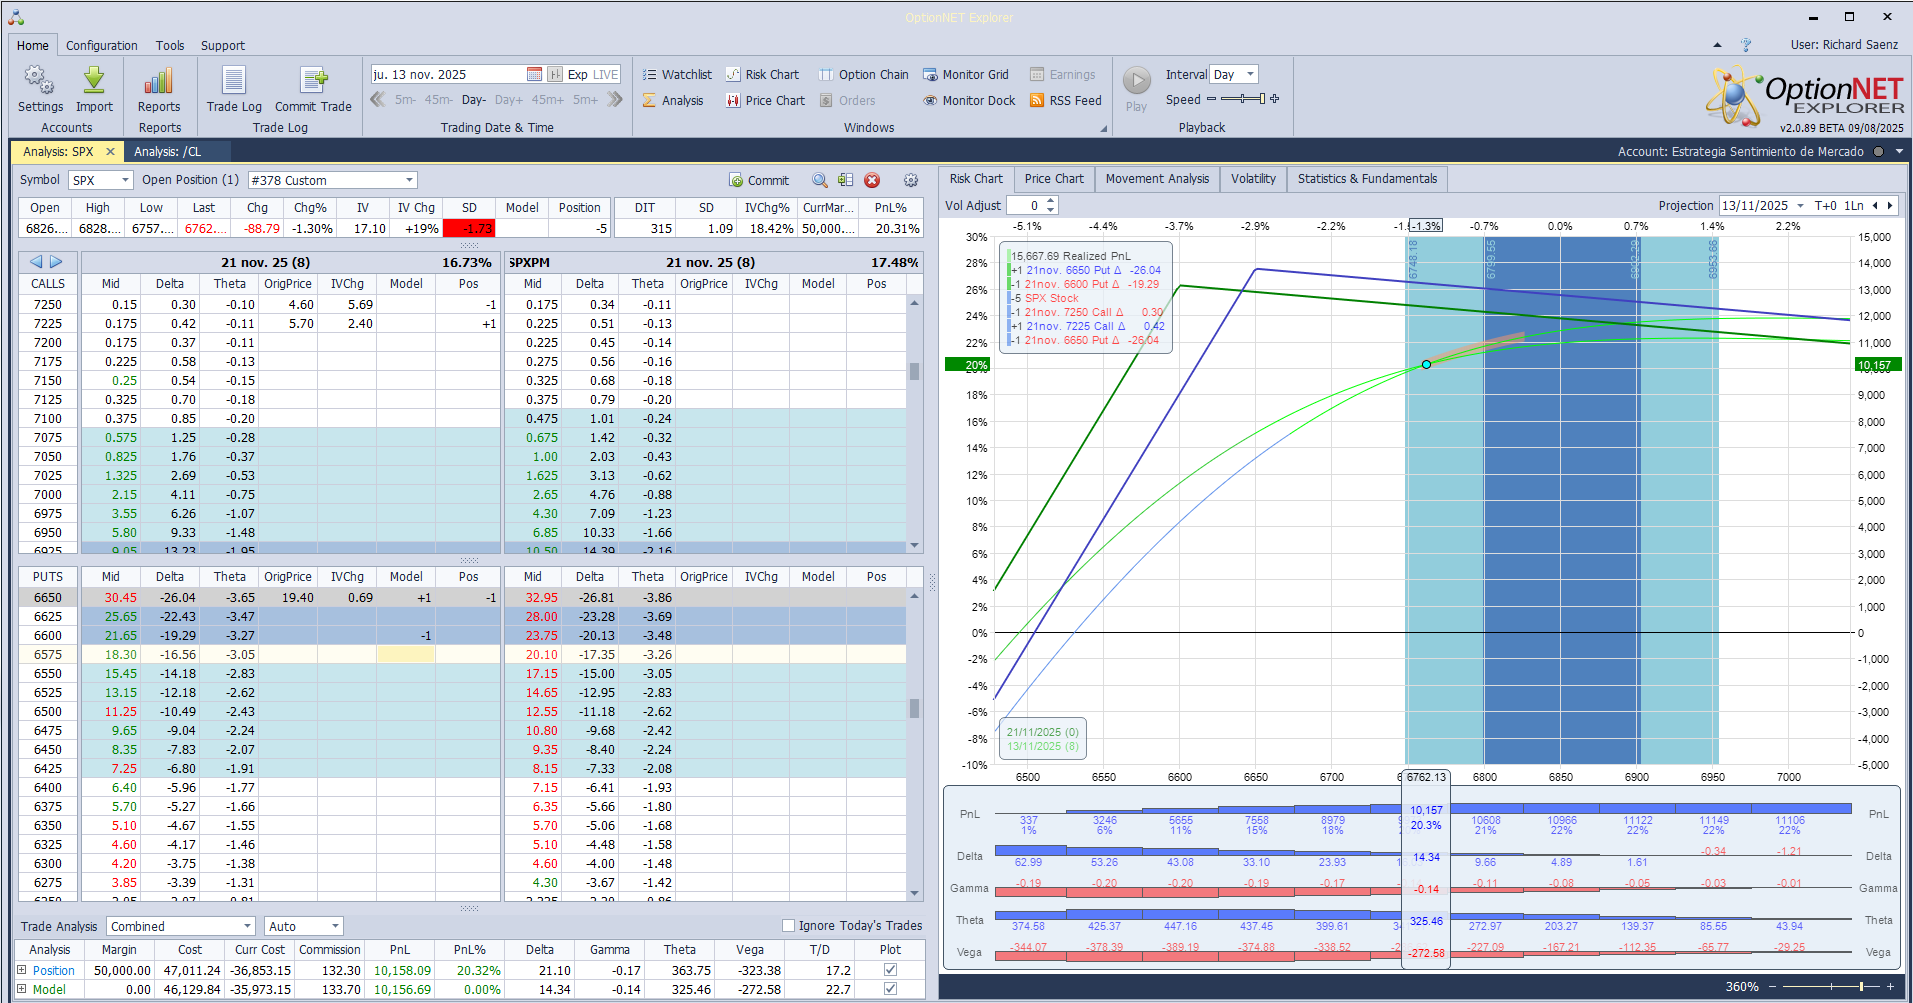Open the calendar picker next to trading date
This screenshot has width=1913, height=1003.
[534, 74]
